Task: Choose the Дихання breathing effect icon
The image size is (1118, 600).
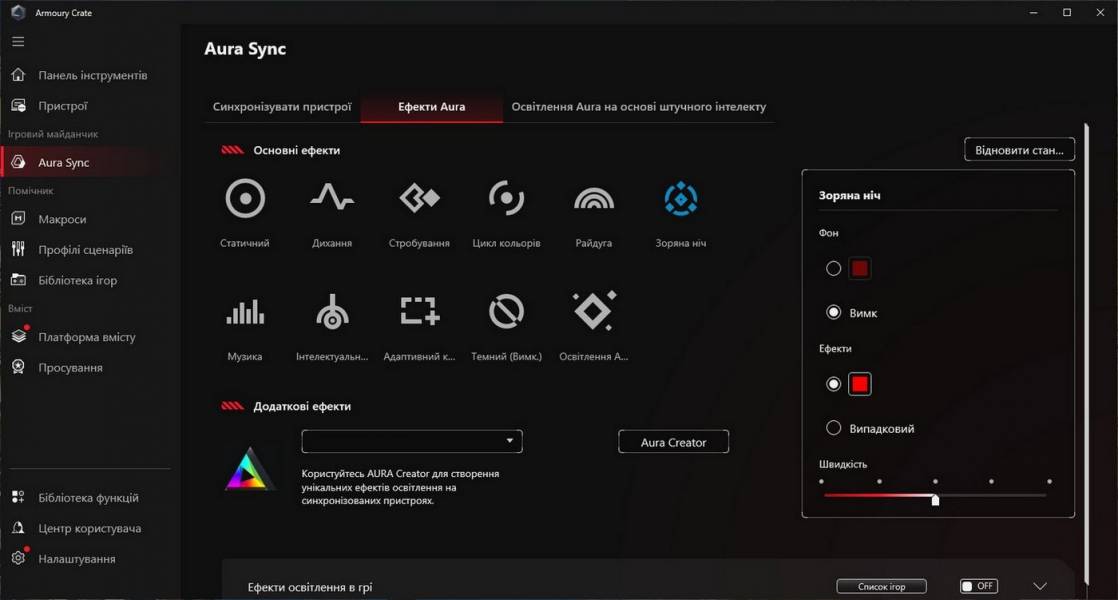Action: [x=332, y=197]
